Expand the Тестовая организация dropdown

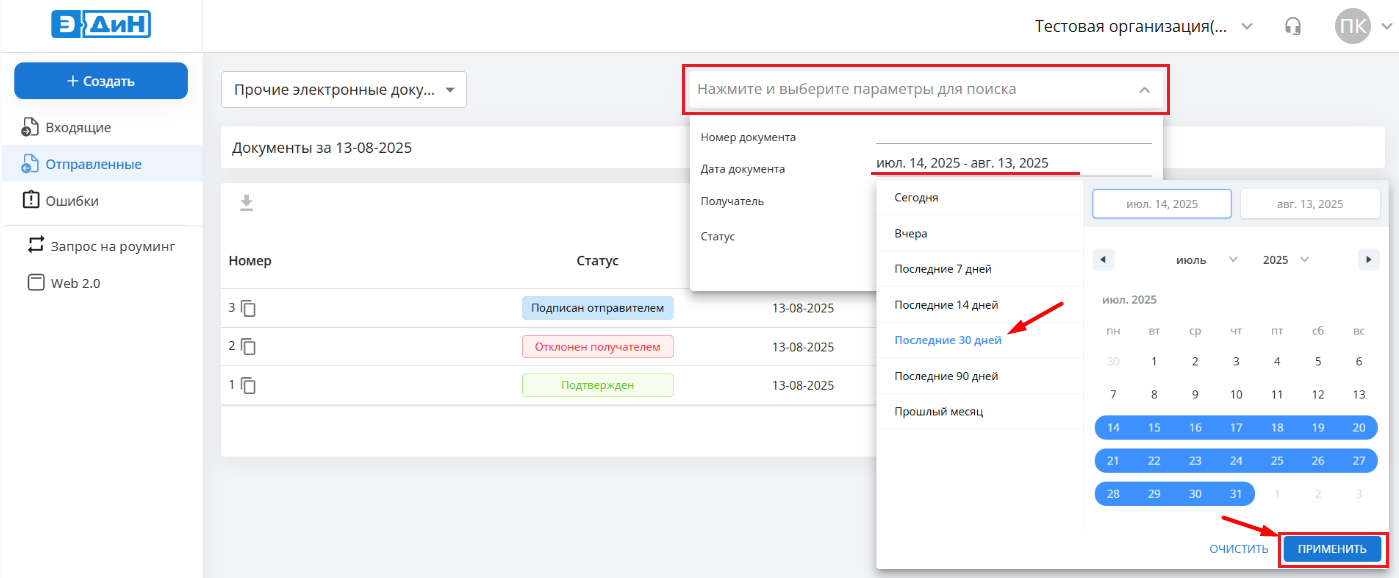click(1247, 27)
